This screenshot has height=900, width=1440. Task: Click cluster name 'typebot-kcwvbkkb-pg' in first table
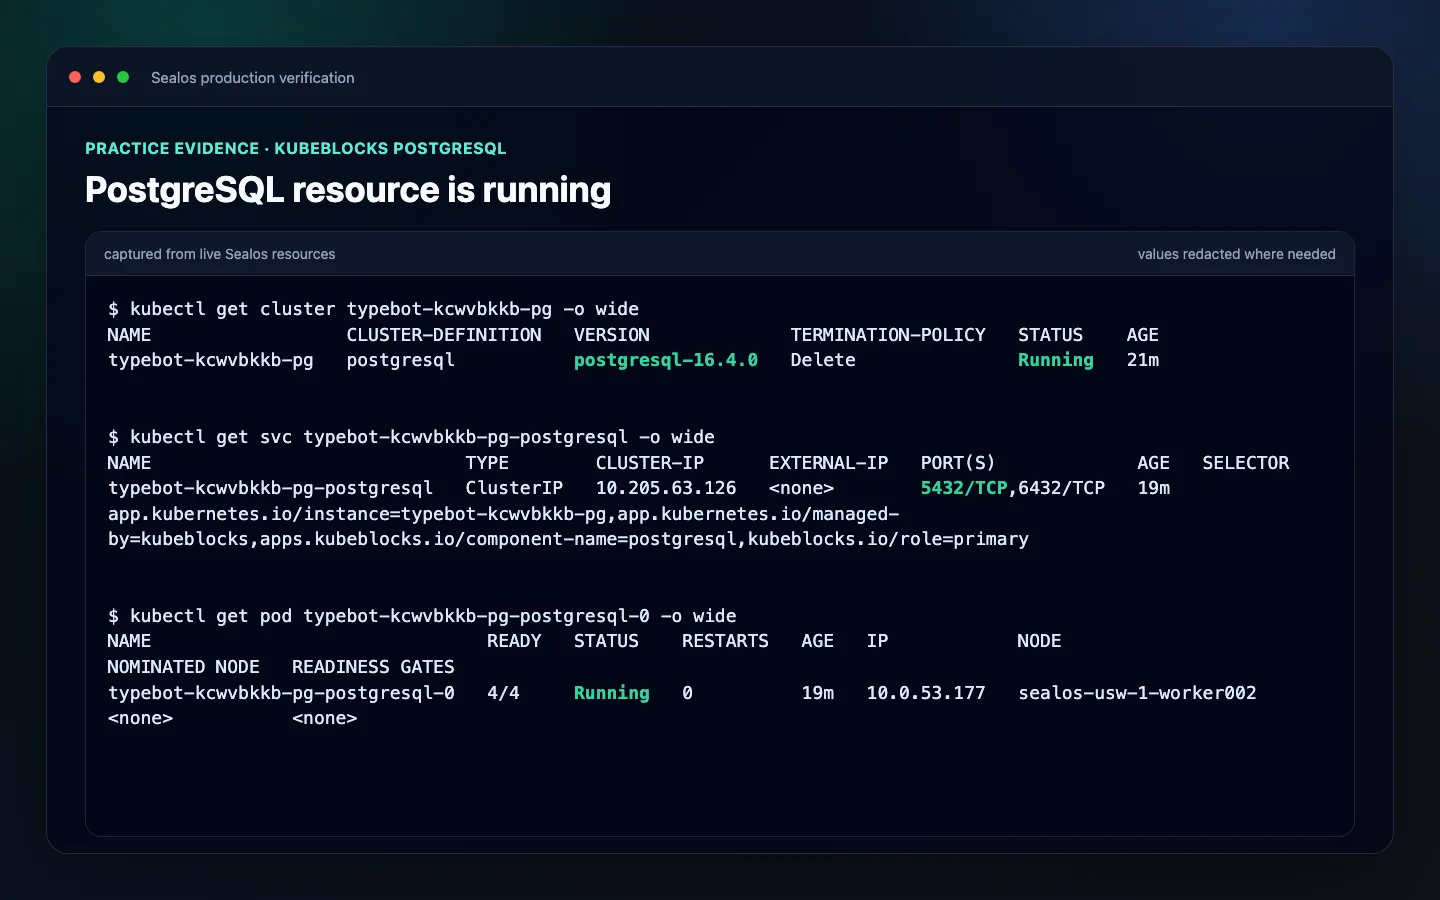coord(210,360)
